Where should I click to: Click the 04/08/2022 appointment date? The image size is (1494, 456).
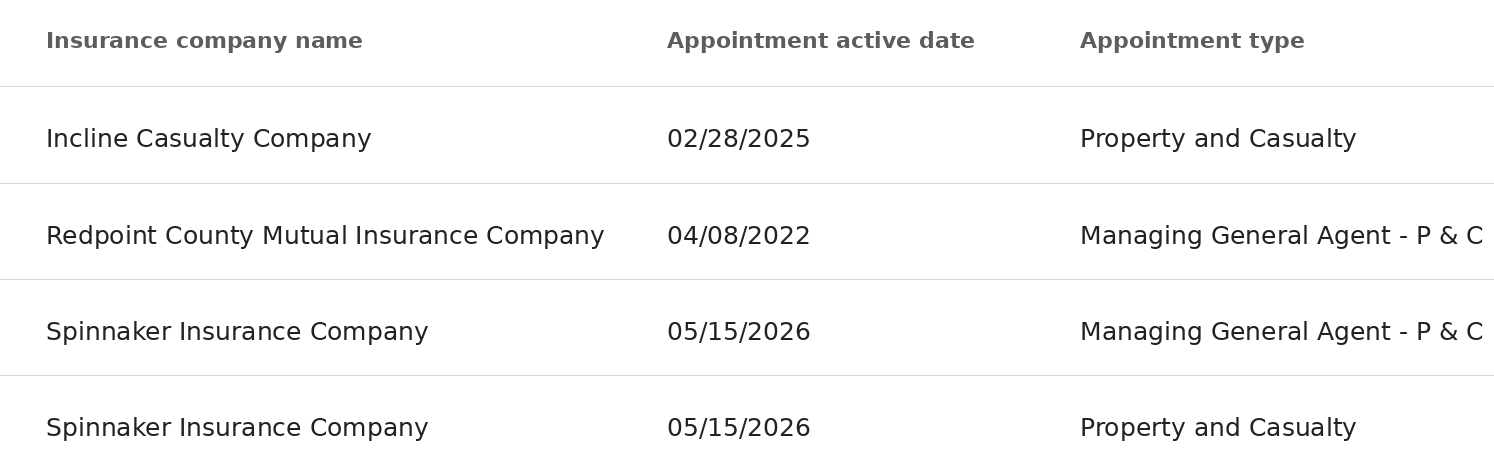738,237
